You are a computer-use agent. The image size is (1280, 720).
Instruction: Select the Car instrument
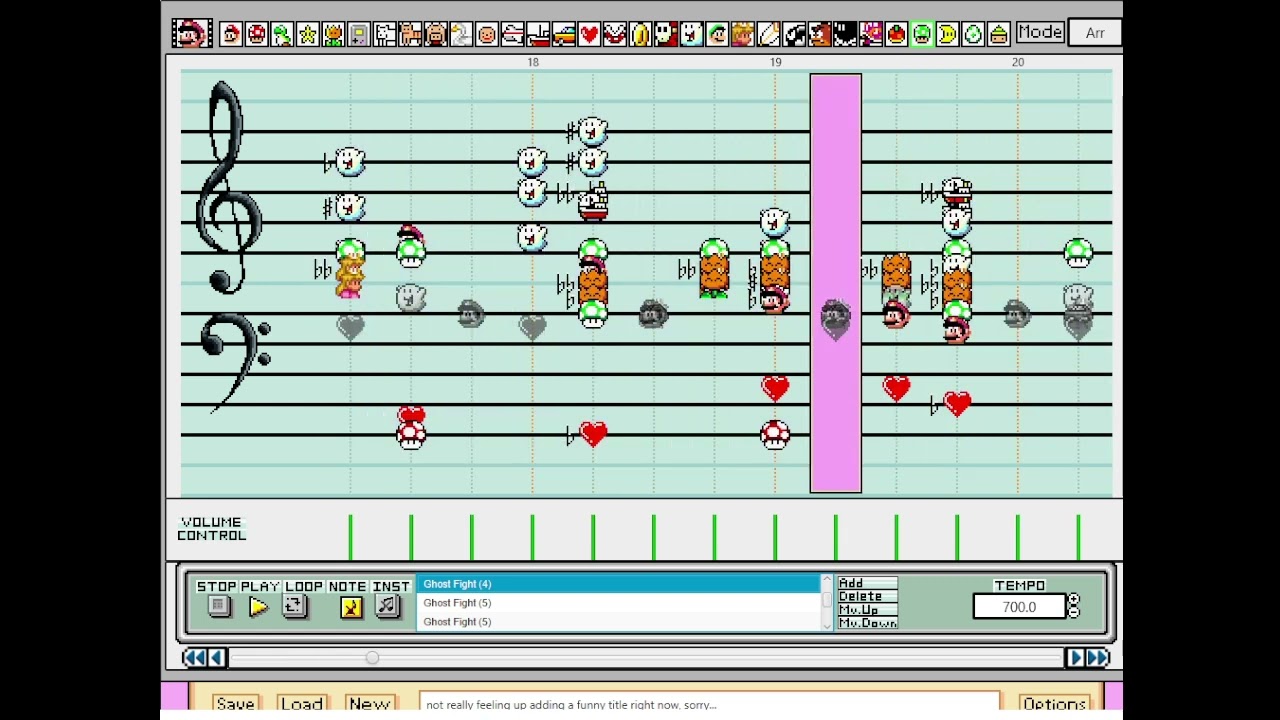[564, 35]
